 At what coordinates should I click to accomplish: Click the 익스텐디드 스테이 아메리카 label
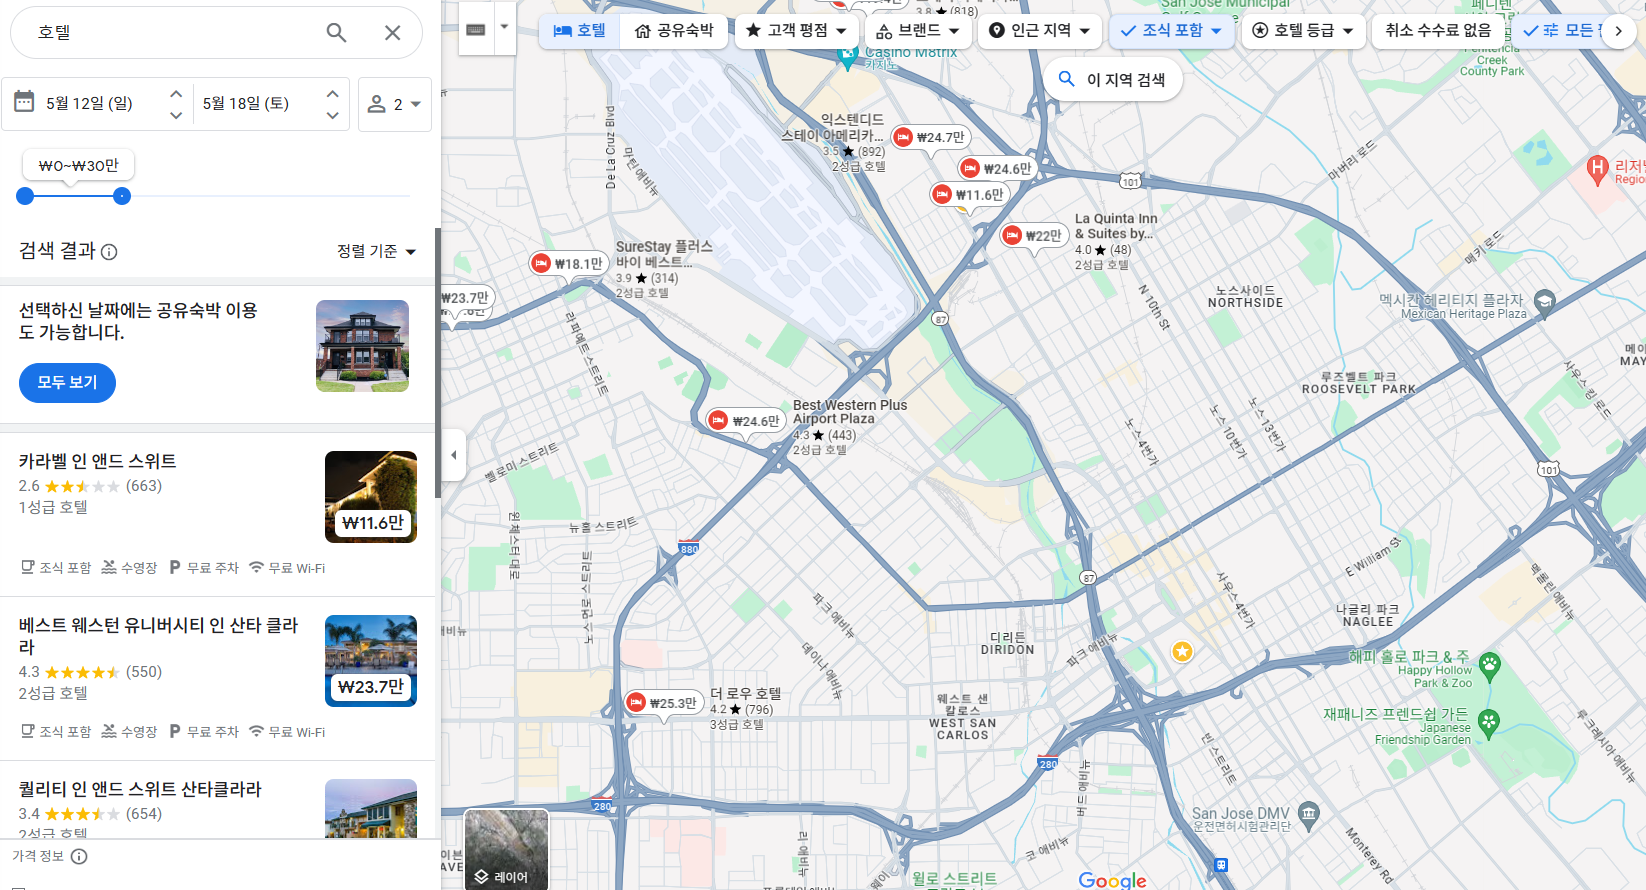(x=833, y=127)
